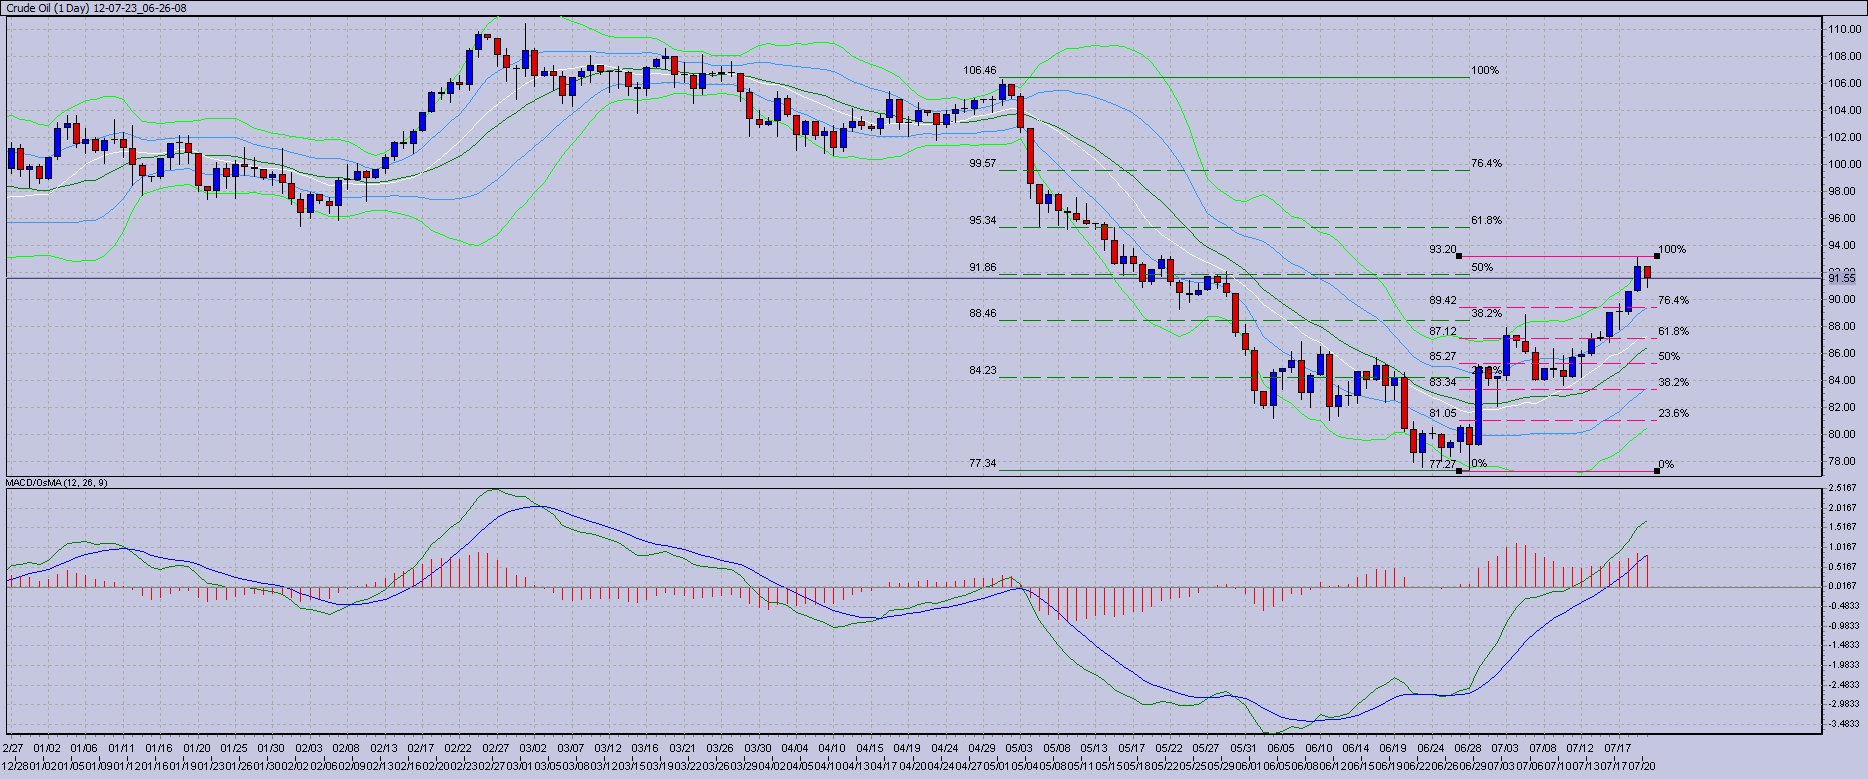
Task: Grab the Fibonacci anchor handle beside 93.20
Action: point(1458,256)
